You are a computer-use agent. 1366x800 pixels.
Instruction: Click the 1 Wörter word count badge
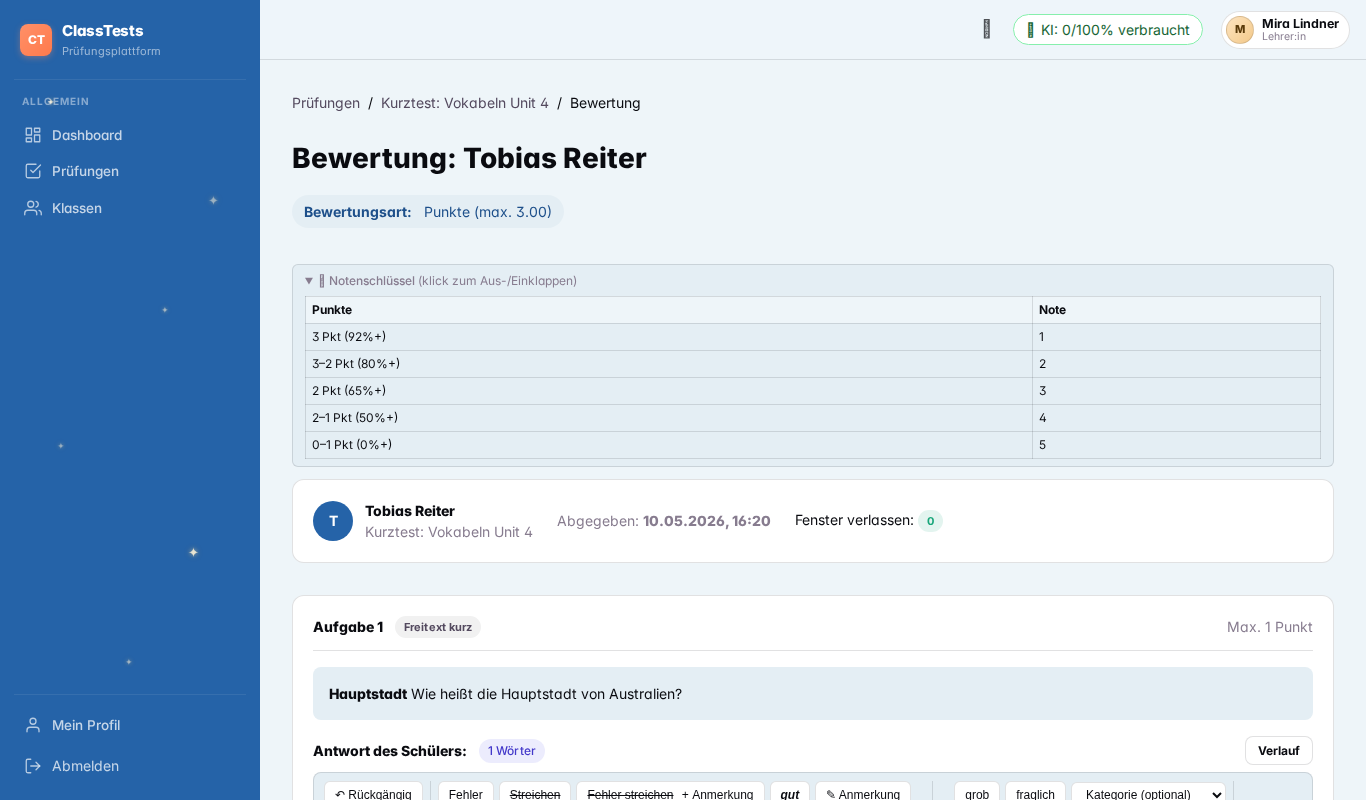pos(512,751)
